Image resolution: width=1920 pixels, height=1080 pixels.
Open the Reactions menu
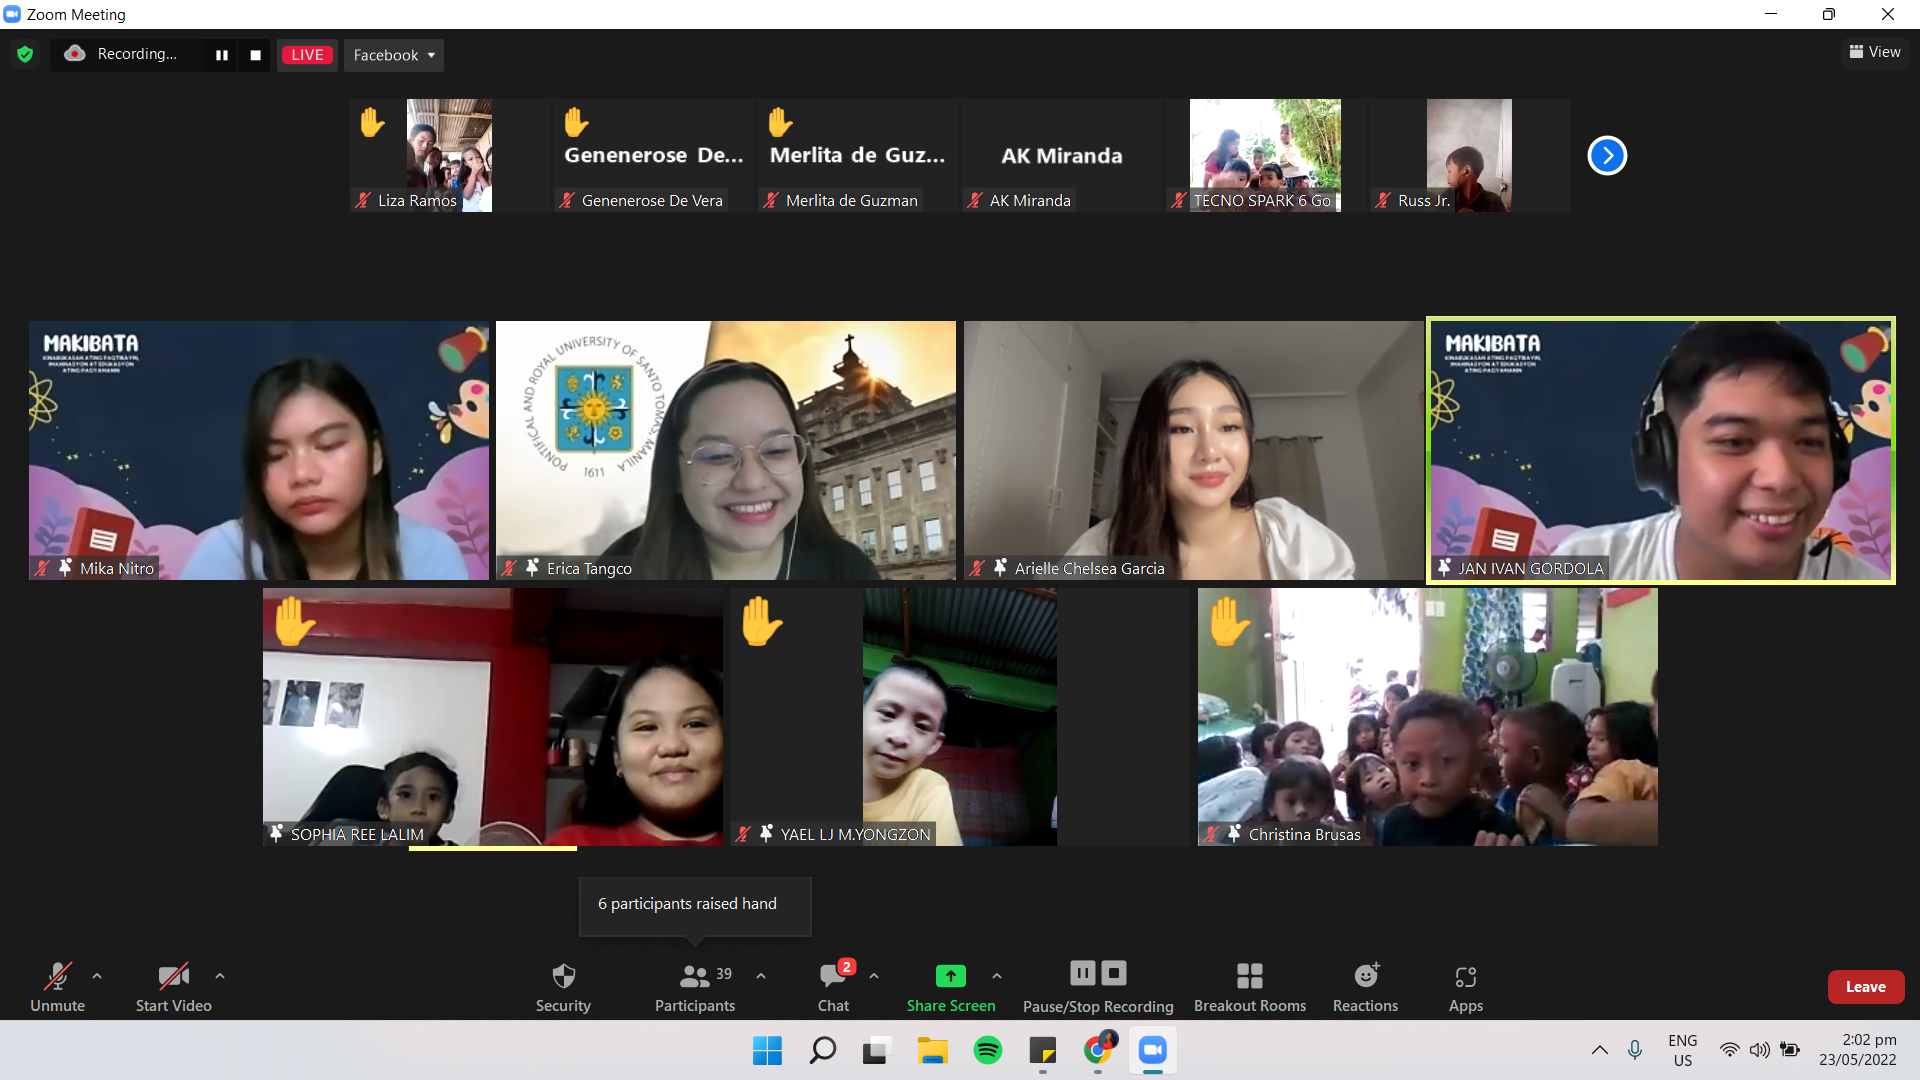pyautogui.click(x=1366, y=987)
